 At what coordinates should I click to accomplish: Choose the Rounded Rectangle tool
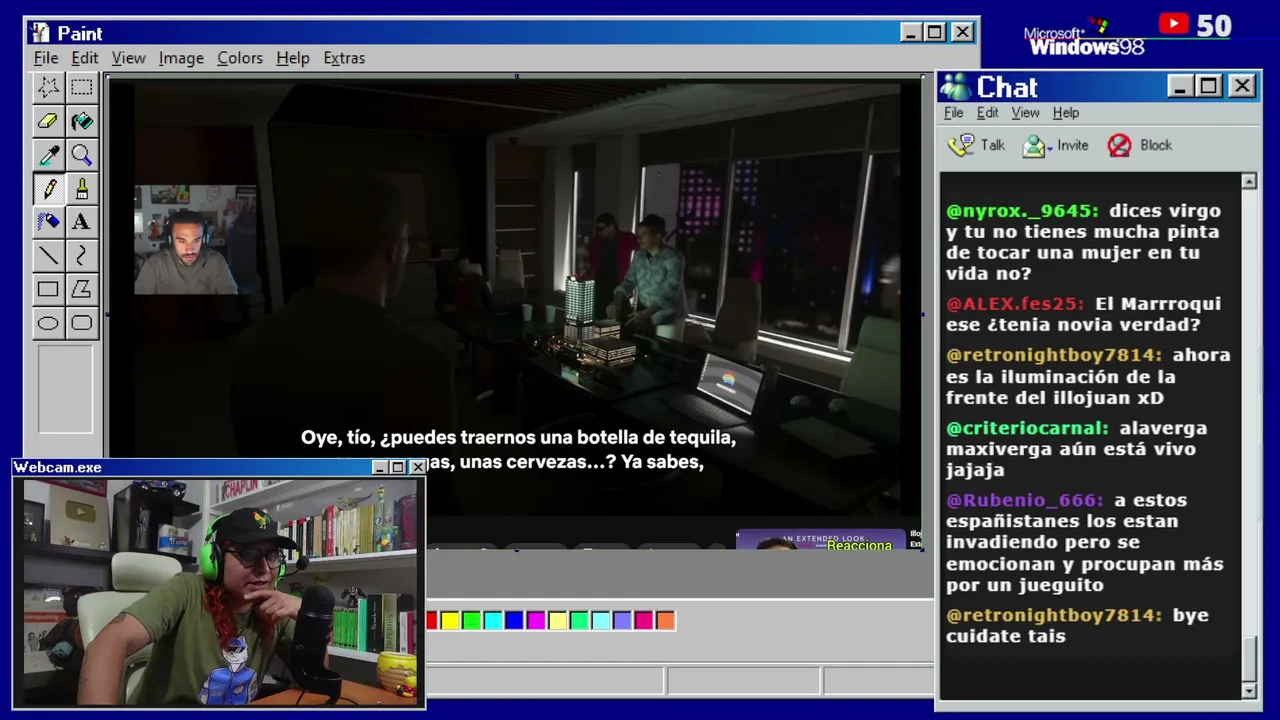(82, 323)
